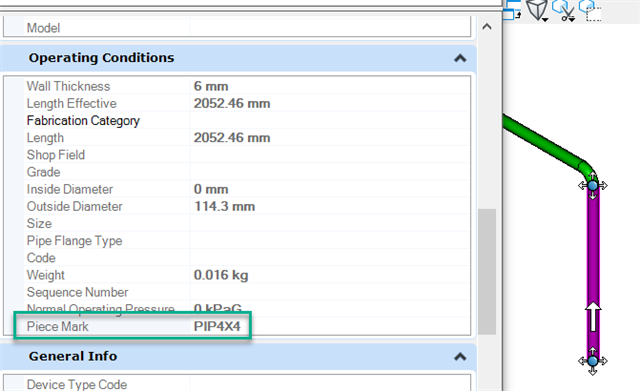Click the Shop Field value cell
Viewport: 640px width, 391px height.
pos(330,155)
